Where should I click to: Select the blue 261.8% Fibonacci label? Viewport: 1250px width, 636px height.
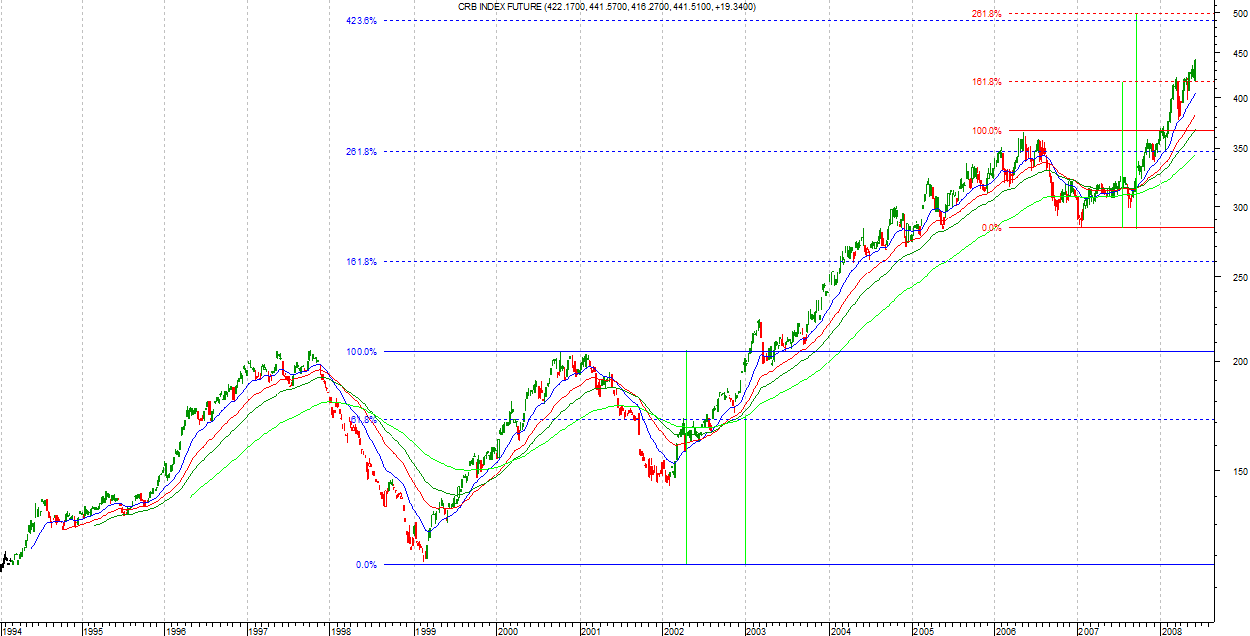[361, 152]
